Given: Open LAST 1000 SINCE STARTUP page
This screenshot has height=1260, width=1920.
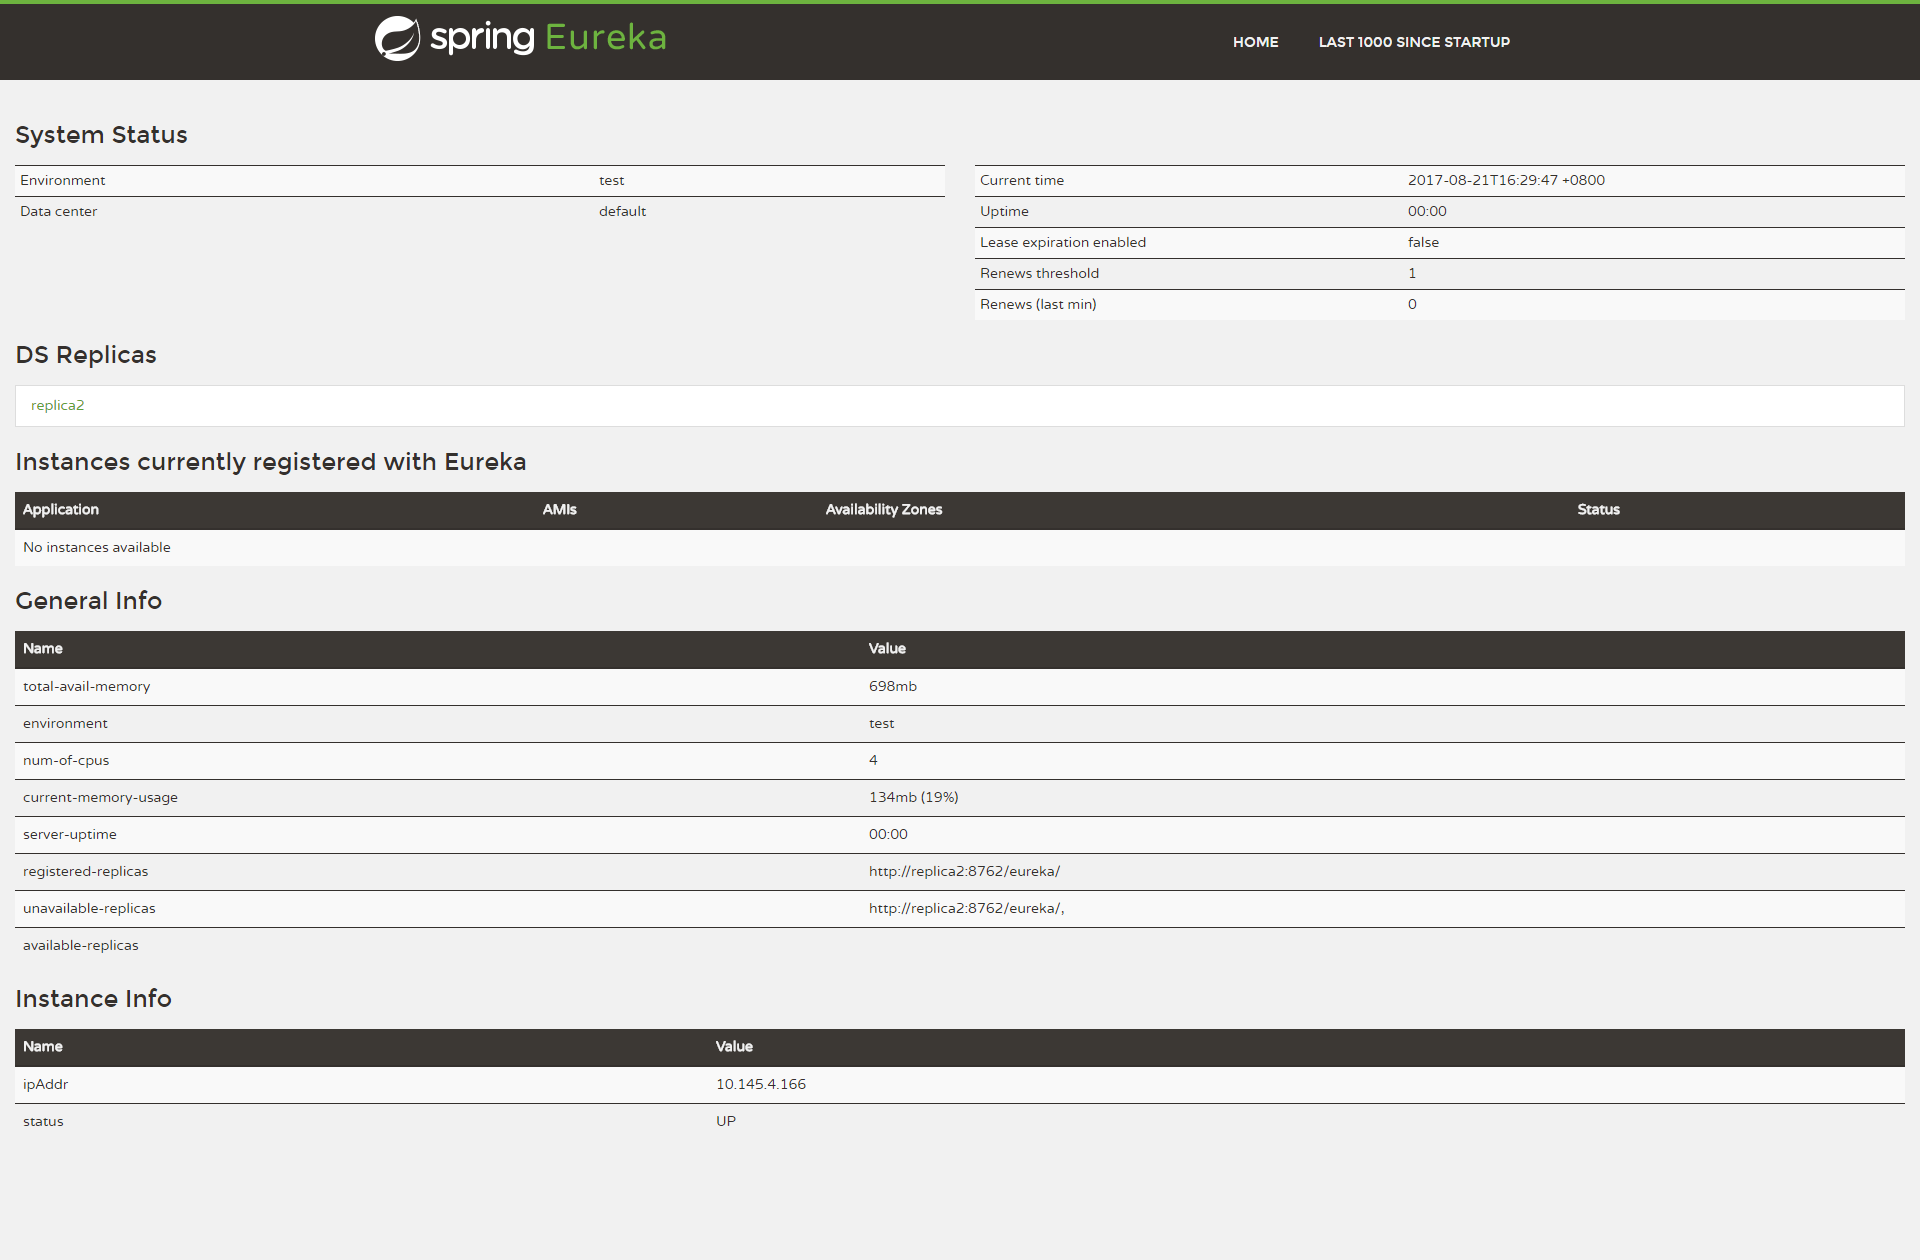Looking at the screenshot, I should point(1413,42).
